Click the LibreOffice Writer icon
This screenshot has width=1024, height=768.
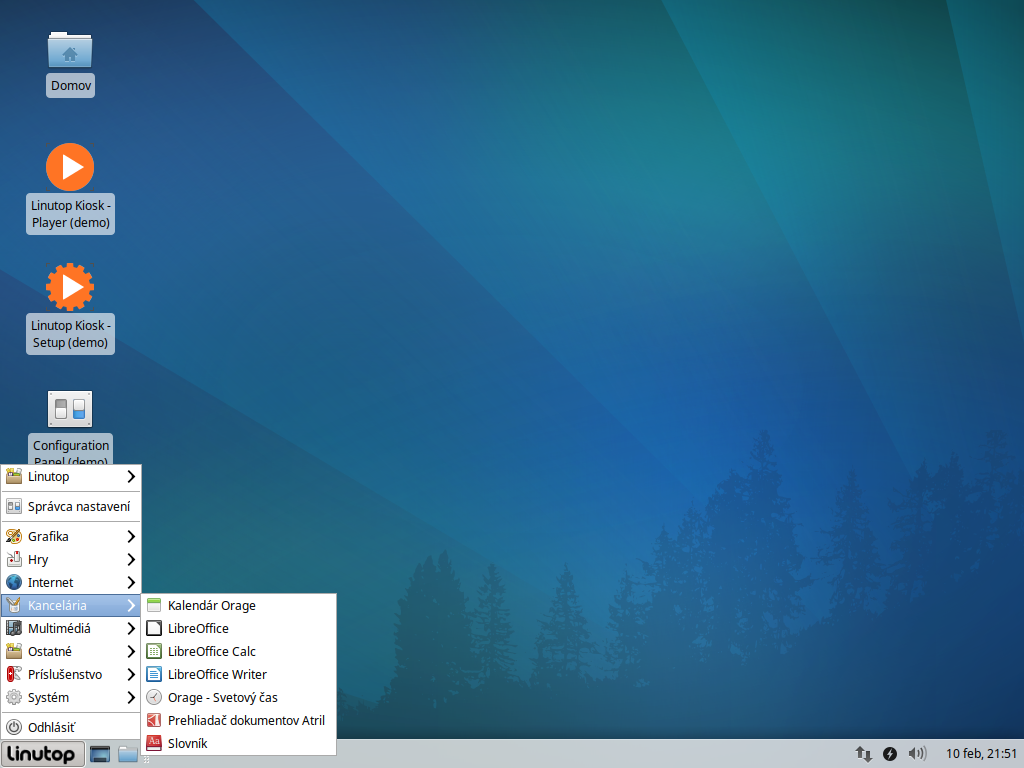(154, 674)
